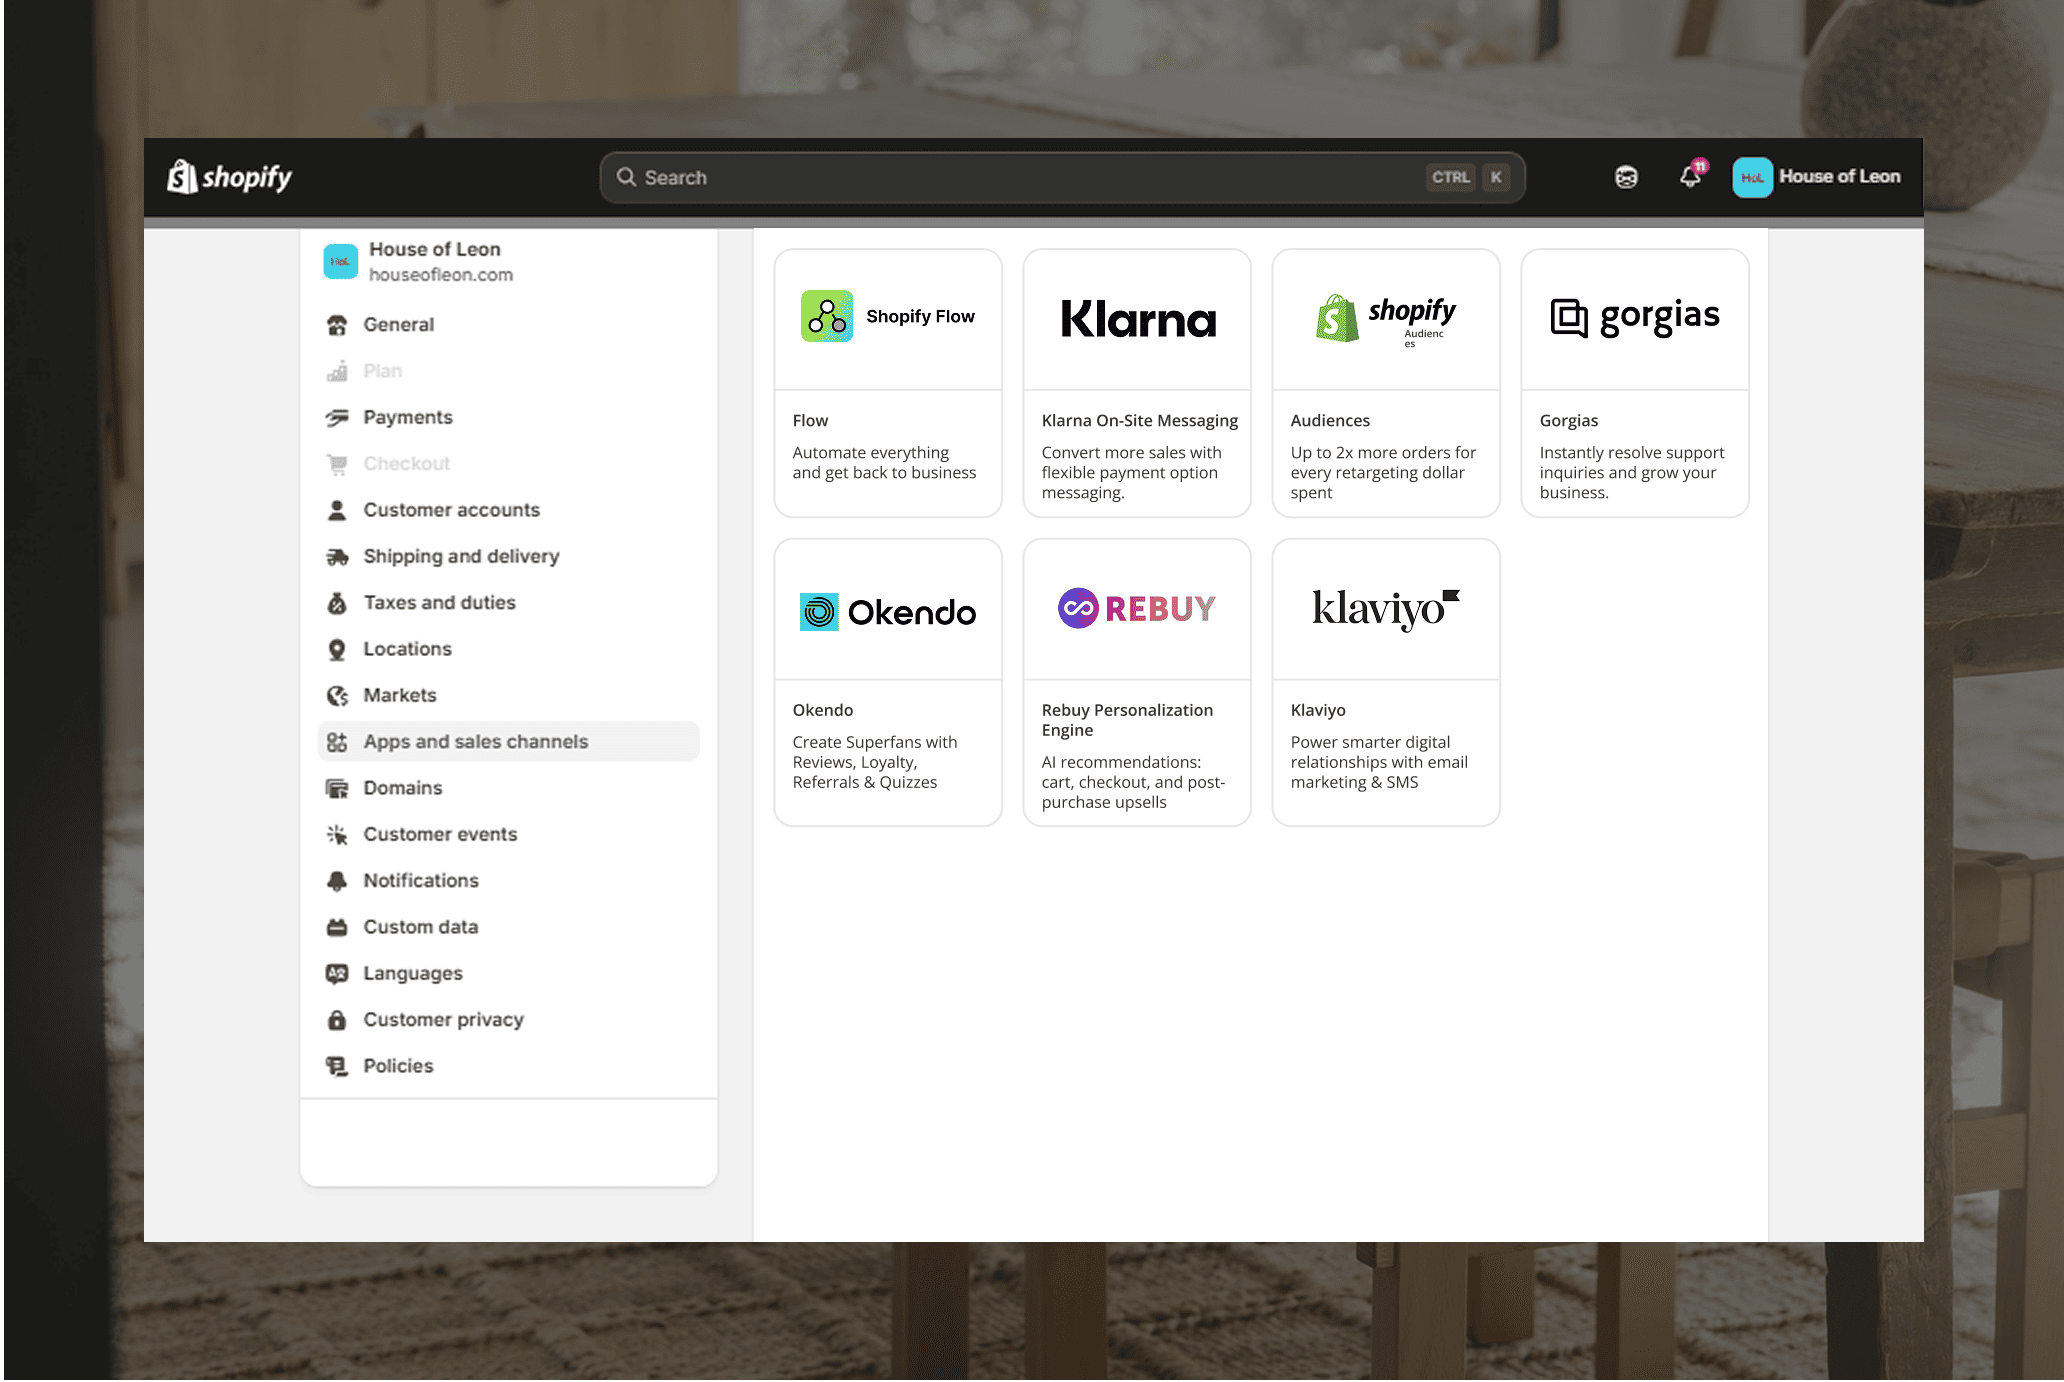Click the Locations pin icon
The height and width of the screenshot is (1382, 2064).
click(x=337, y=649)
